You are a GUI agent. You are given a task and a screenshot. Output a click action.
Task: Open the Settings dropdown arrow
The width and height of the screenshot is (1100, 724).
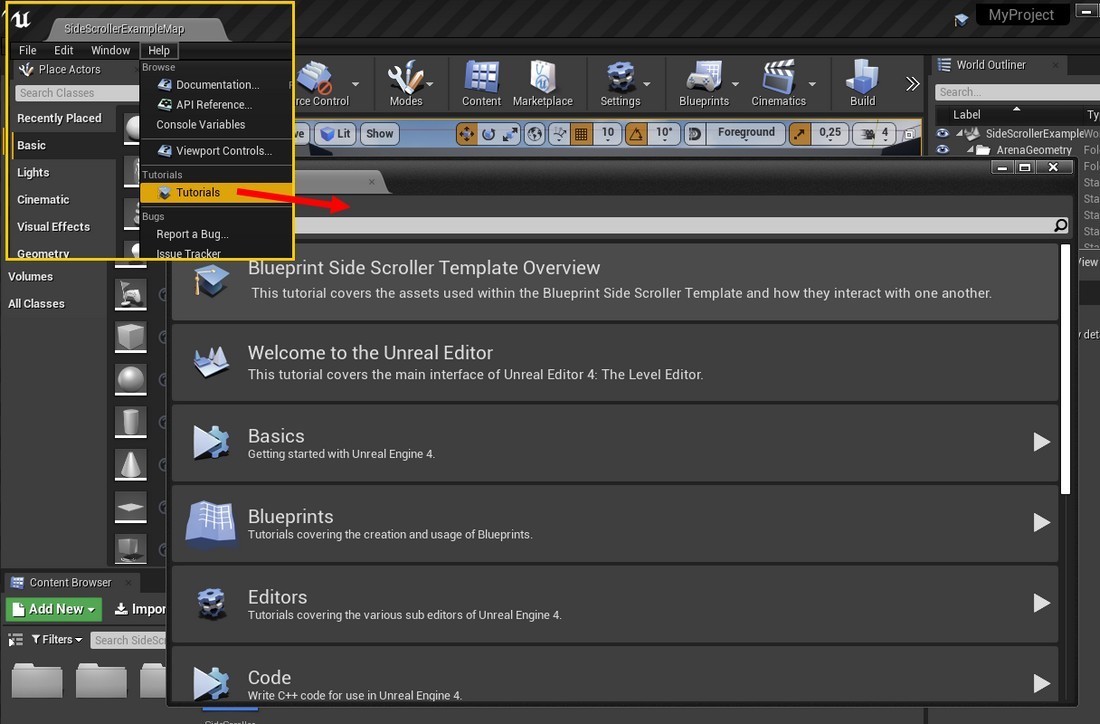tap(647, 84)
